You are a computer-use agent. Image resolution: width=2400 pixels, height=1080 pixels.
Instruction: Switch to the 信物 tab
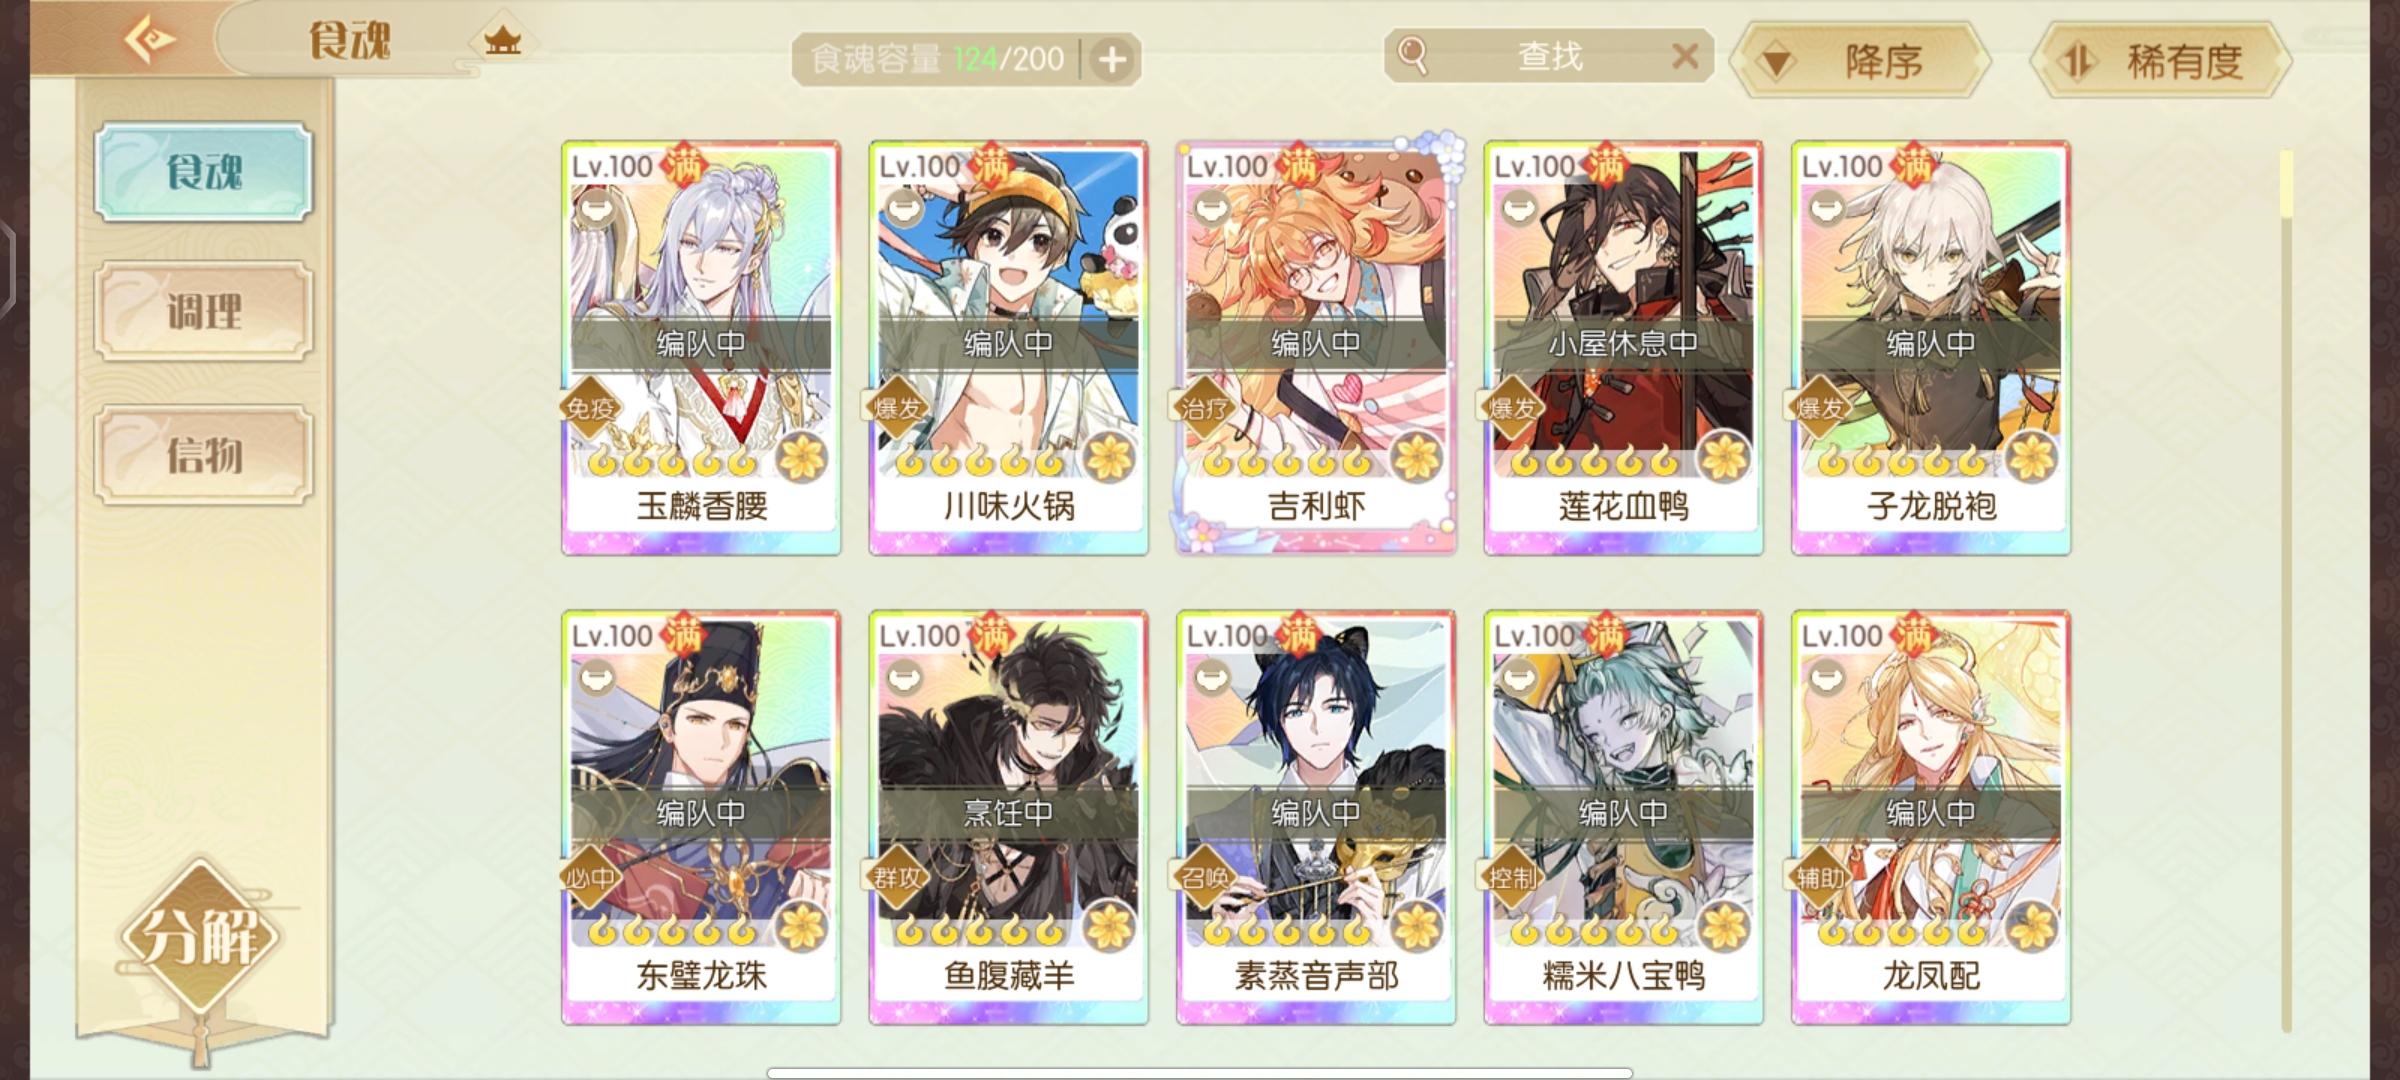click(x=204, y=455)
